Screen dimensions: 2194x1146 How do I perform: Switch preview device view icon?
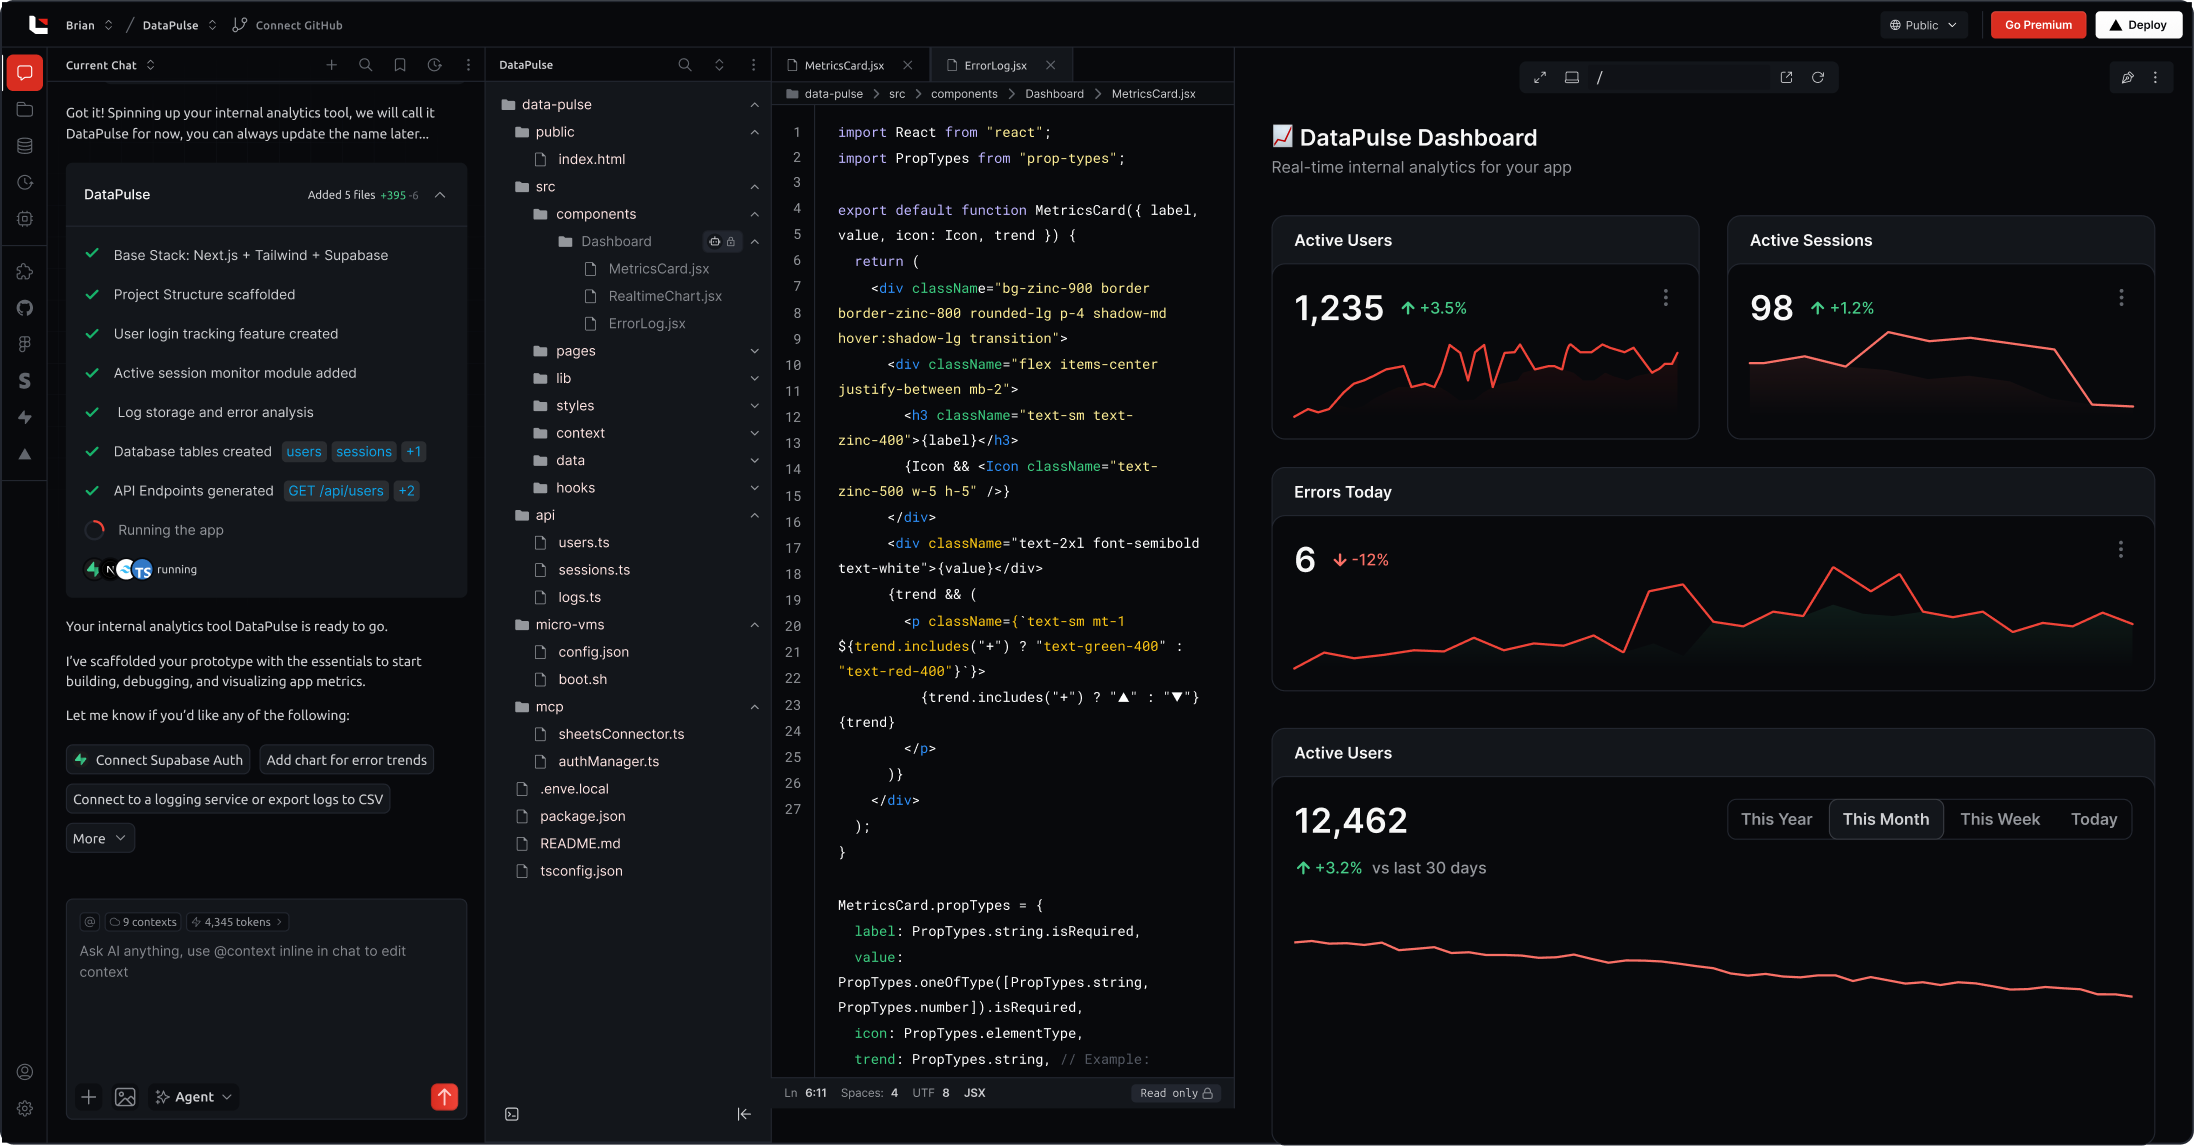(x=1572, y=77)
